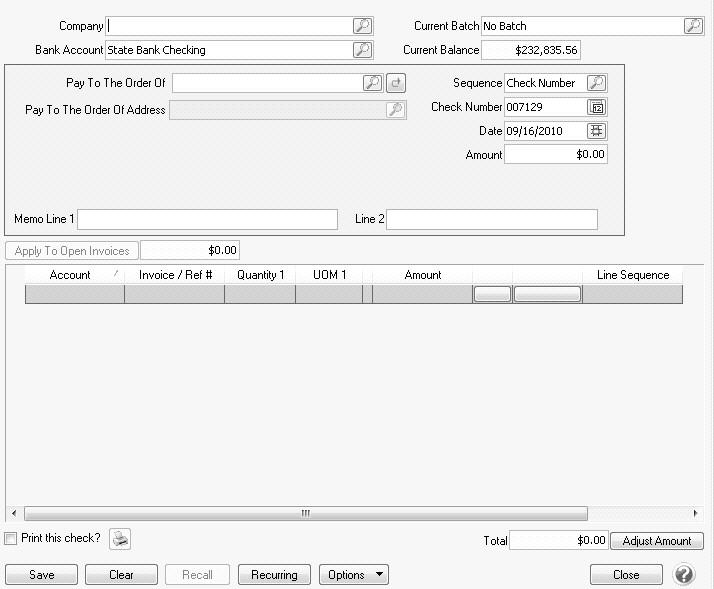Select the Amount input field
The image size is (714, 589).
(x=556, y=155)
